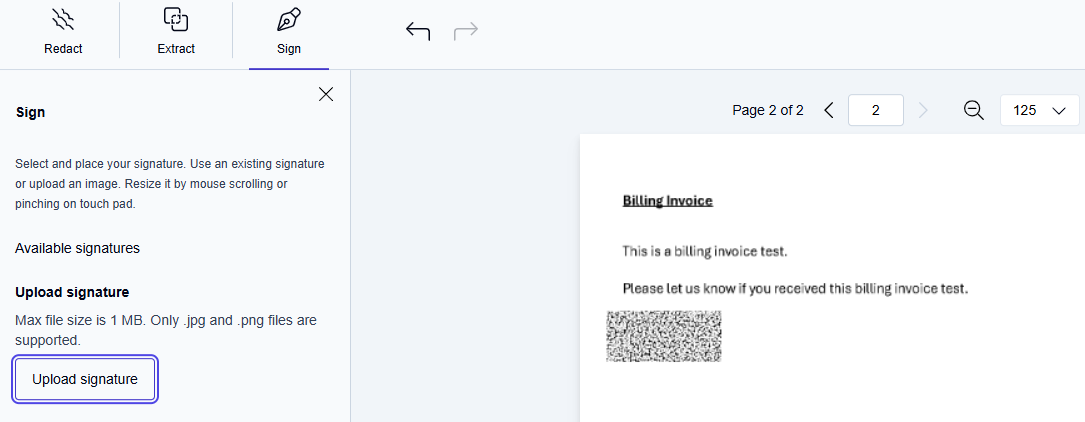Select the Redact tool icon
The image size is (1085, 422).
coord(63,20)
